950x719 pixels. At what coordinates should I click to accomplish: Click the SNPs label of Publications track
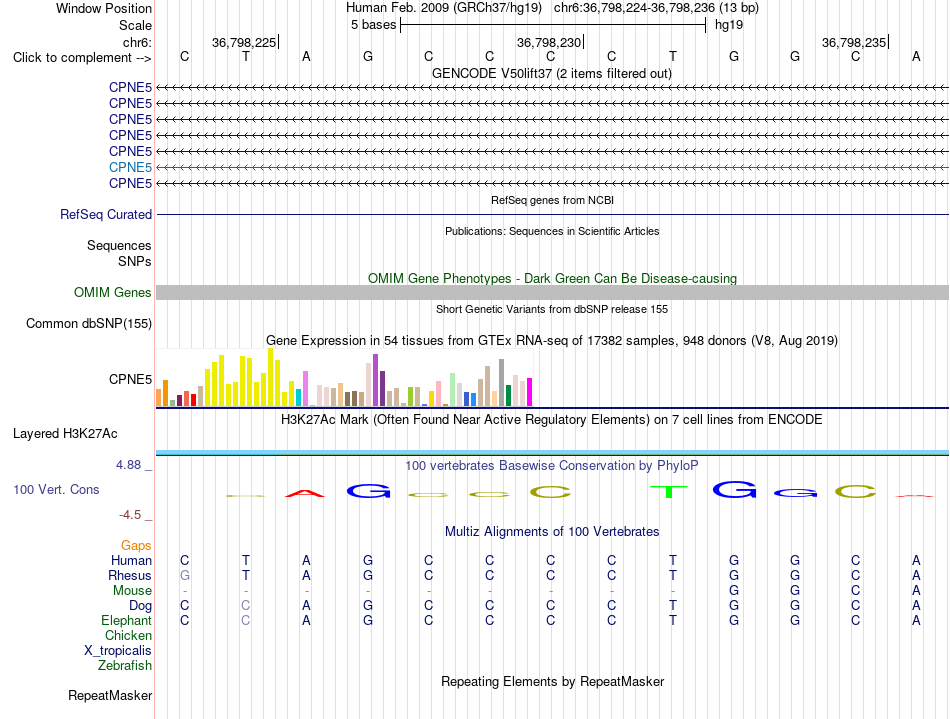click(x=135, y=261)
